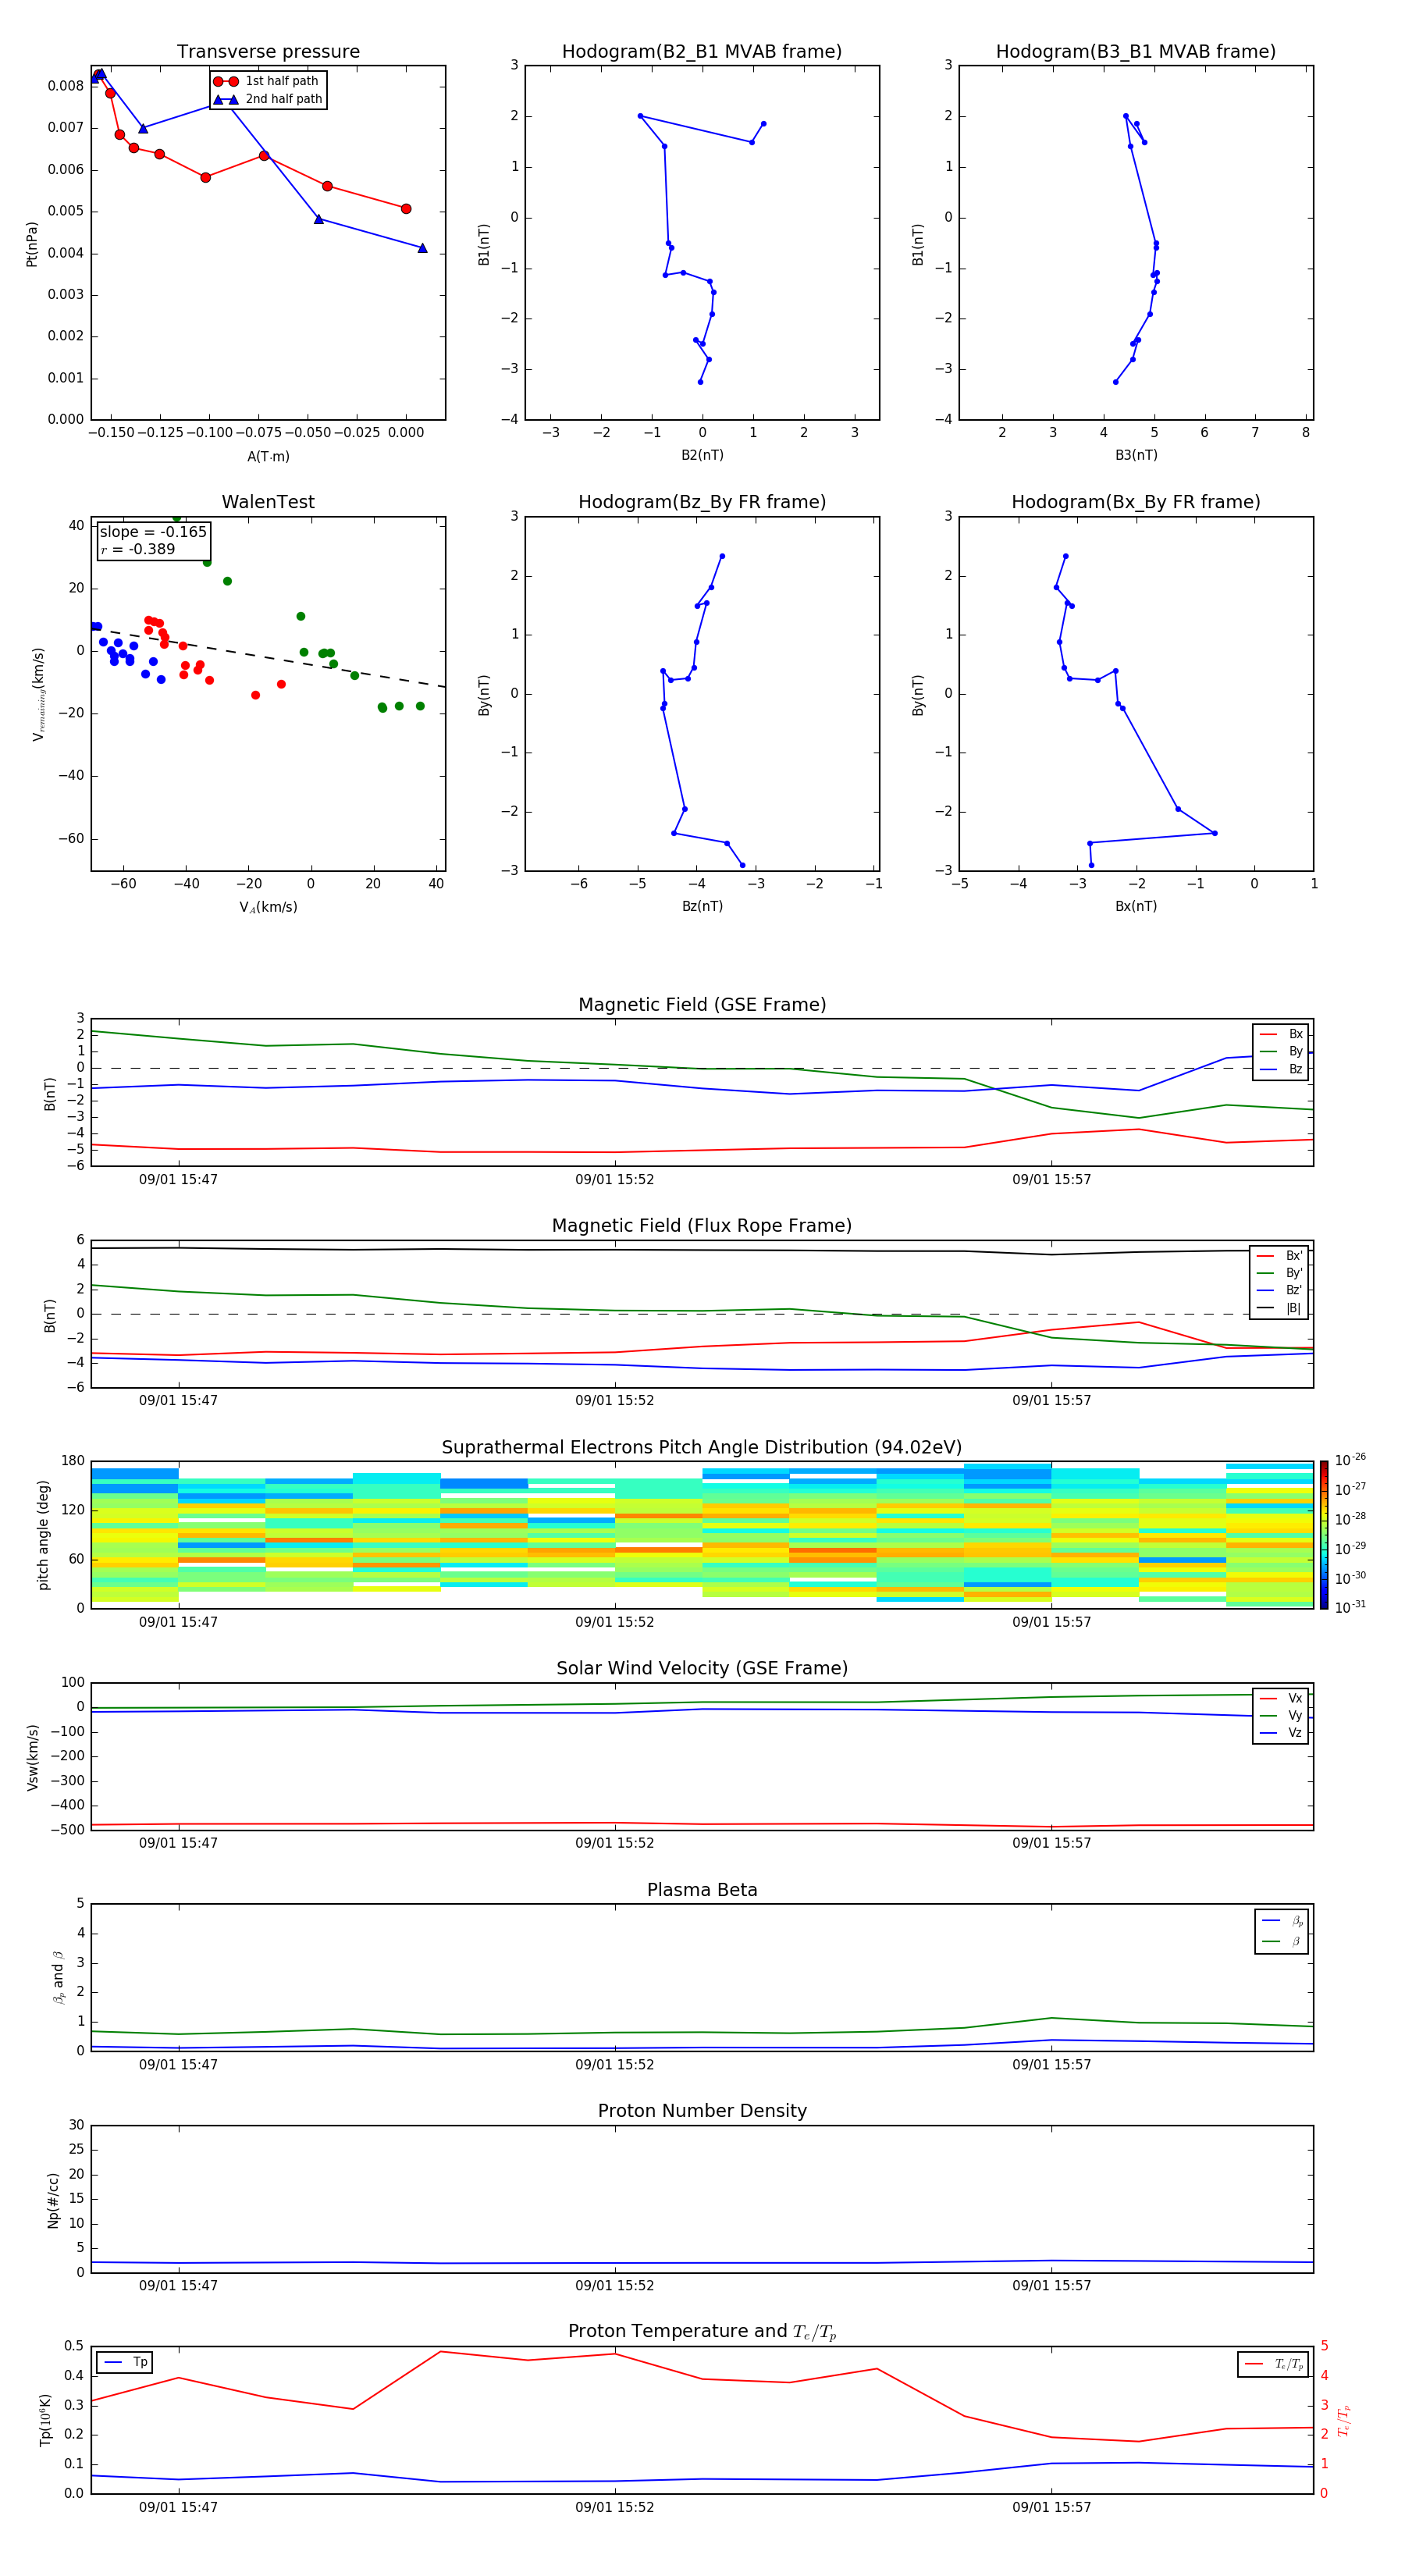Click 'Bz(nT)' x-axis label
Screen dimensions: 1405x2576
pyautogui.click(x=702, y=906)
